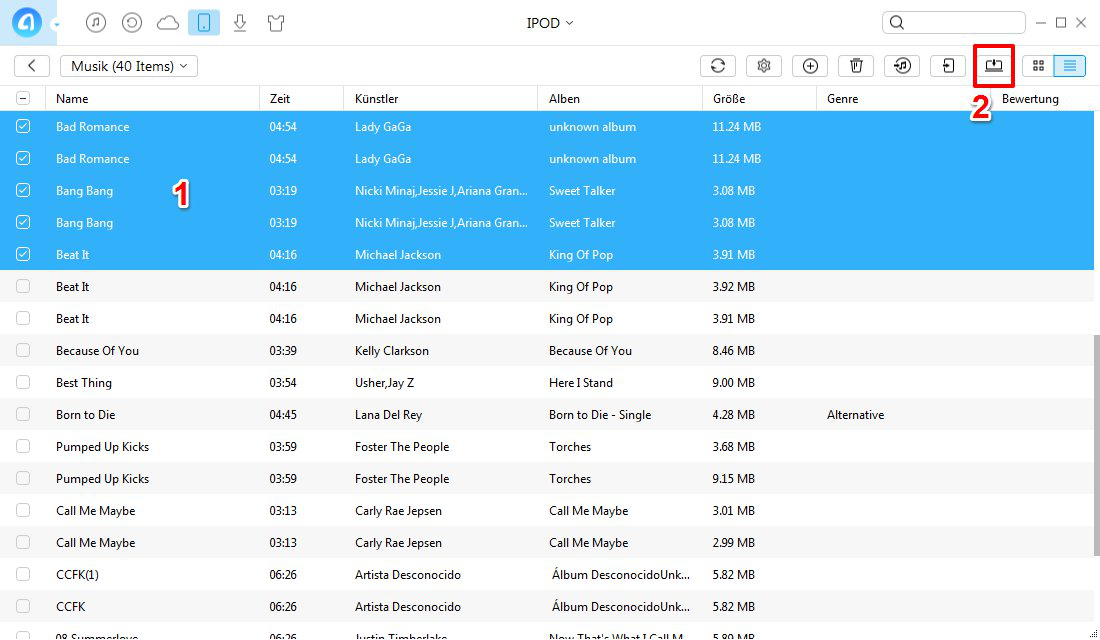Sort by the Bewertung column header
This screenshot has width=1100, height=640.
tap(1030, 99)
